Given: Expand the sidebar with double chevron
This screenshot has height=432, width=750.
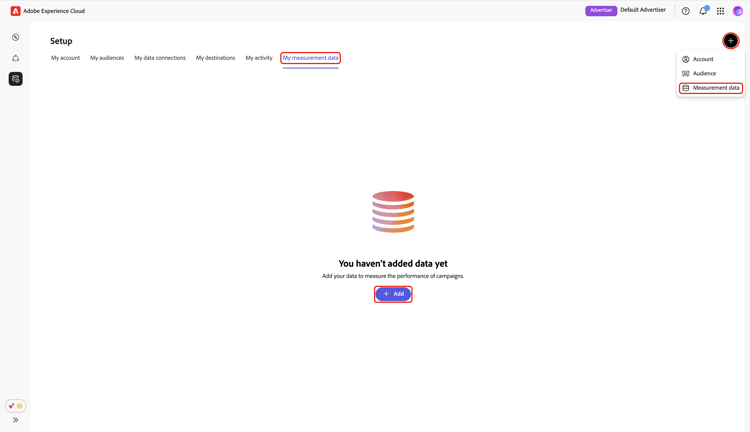Looking at the screenshot, I should pos(15,420).
